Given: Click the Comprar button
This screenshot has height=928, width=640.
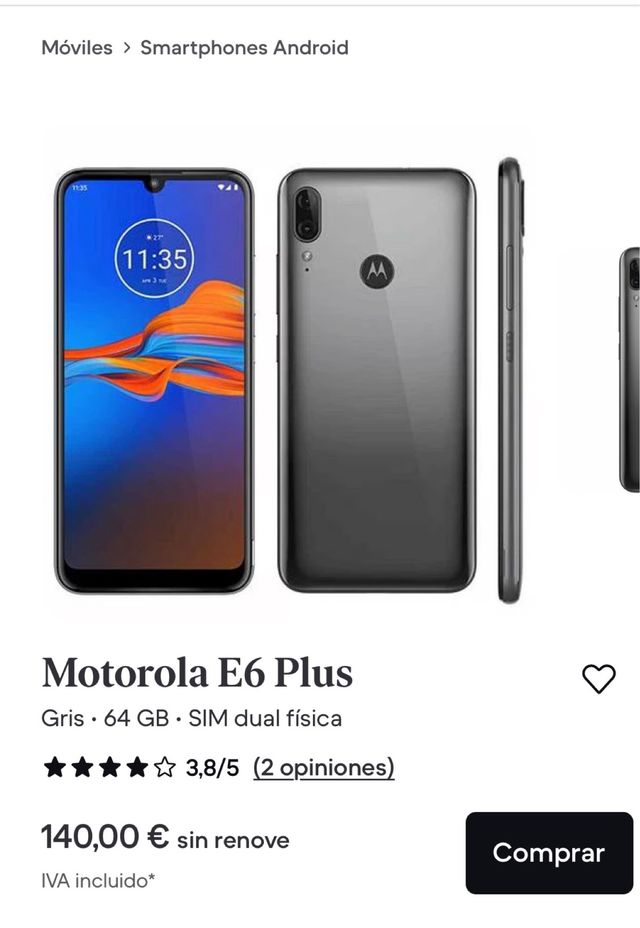Looking at the screenshot, I should click(x=549, y=853).
